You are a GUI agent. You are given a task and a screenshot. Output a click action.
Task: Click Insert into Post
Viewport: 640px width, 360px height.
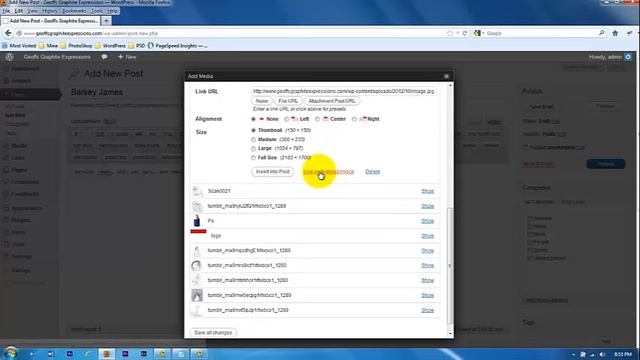(272, 172)
